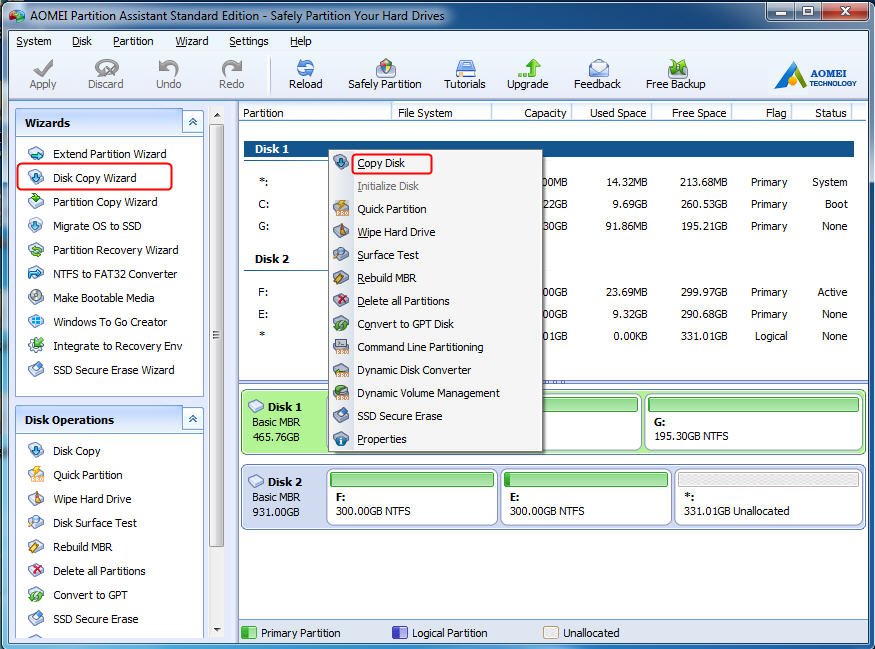Image resolution: width=875 pixels, height=649 pixels.
Task: Click Disk Copy in Disk Operations
Action: click(x=64, y=450)
